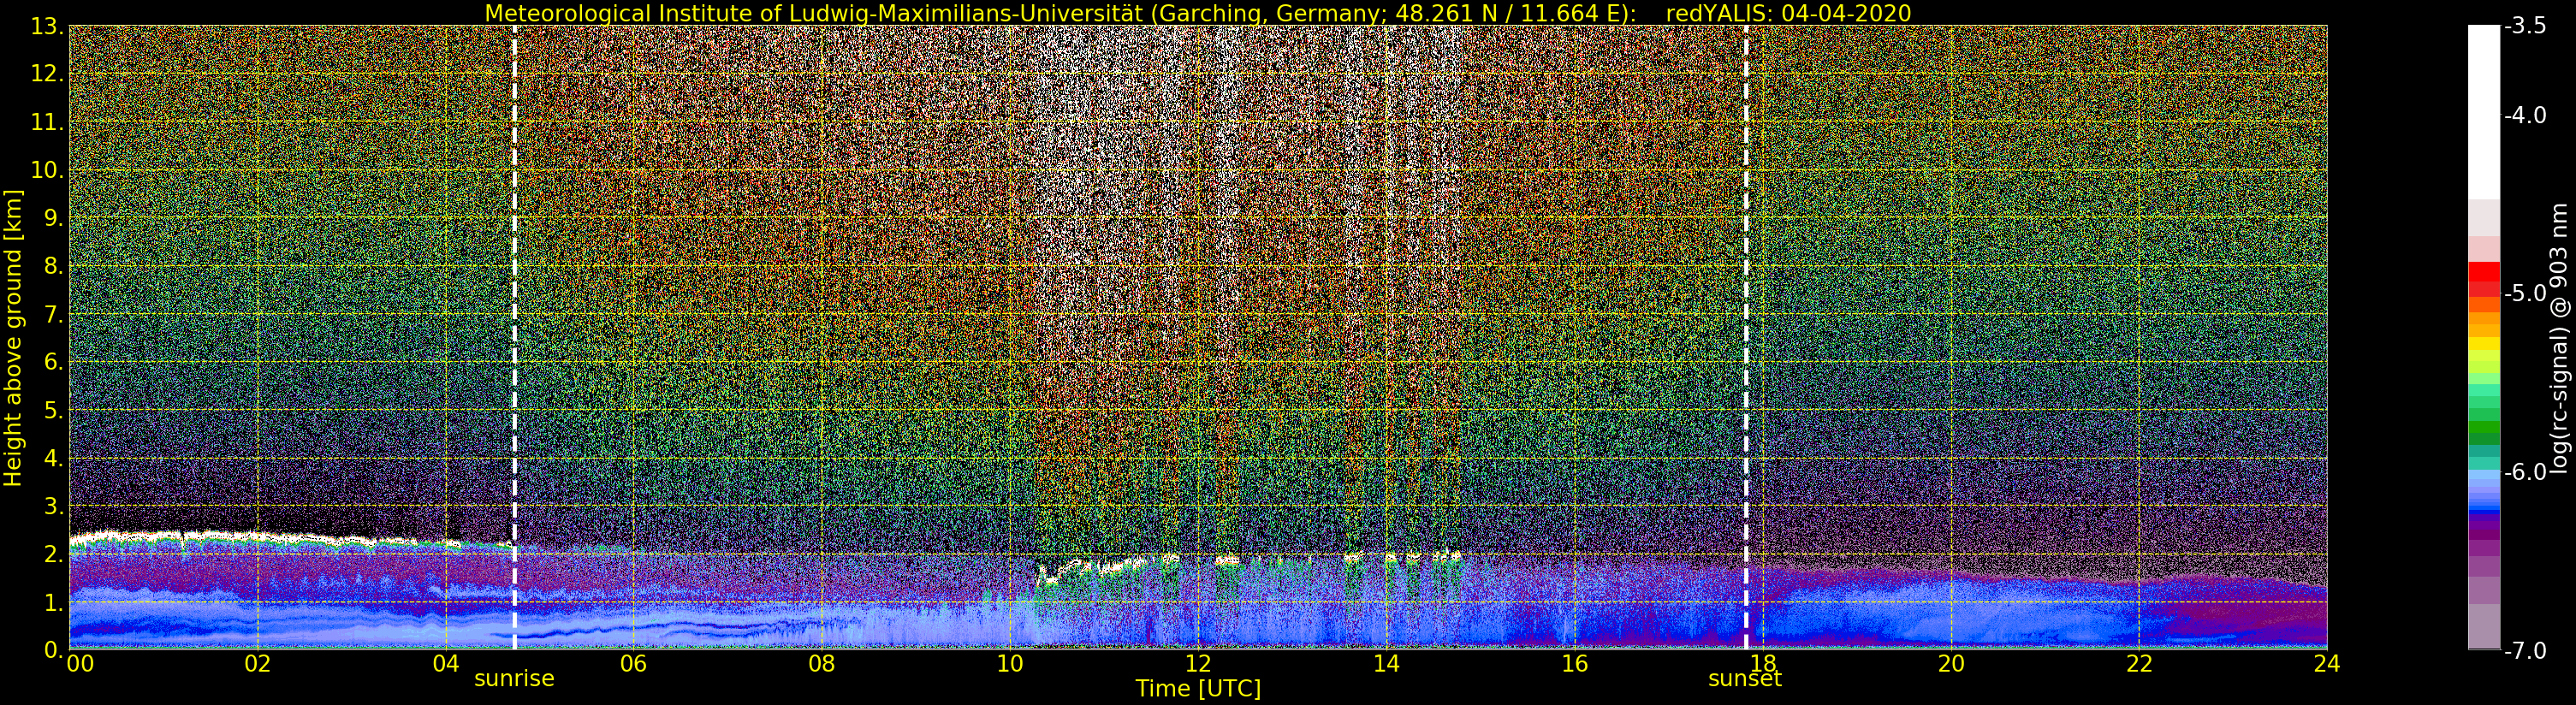This screenshot has width=2576, height=705.
Task: Click the "12" tick on the time axis
Action: click(1198, 663)
